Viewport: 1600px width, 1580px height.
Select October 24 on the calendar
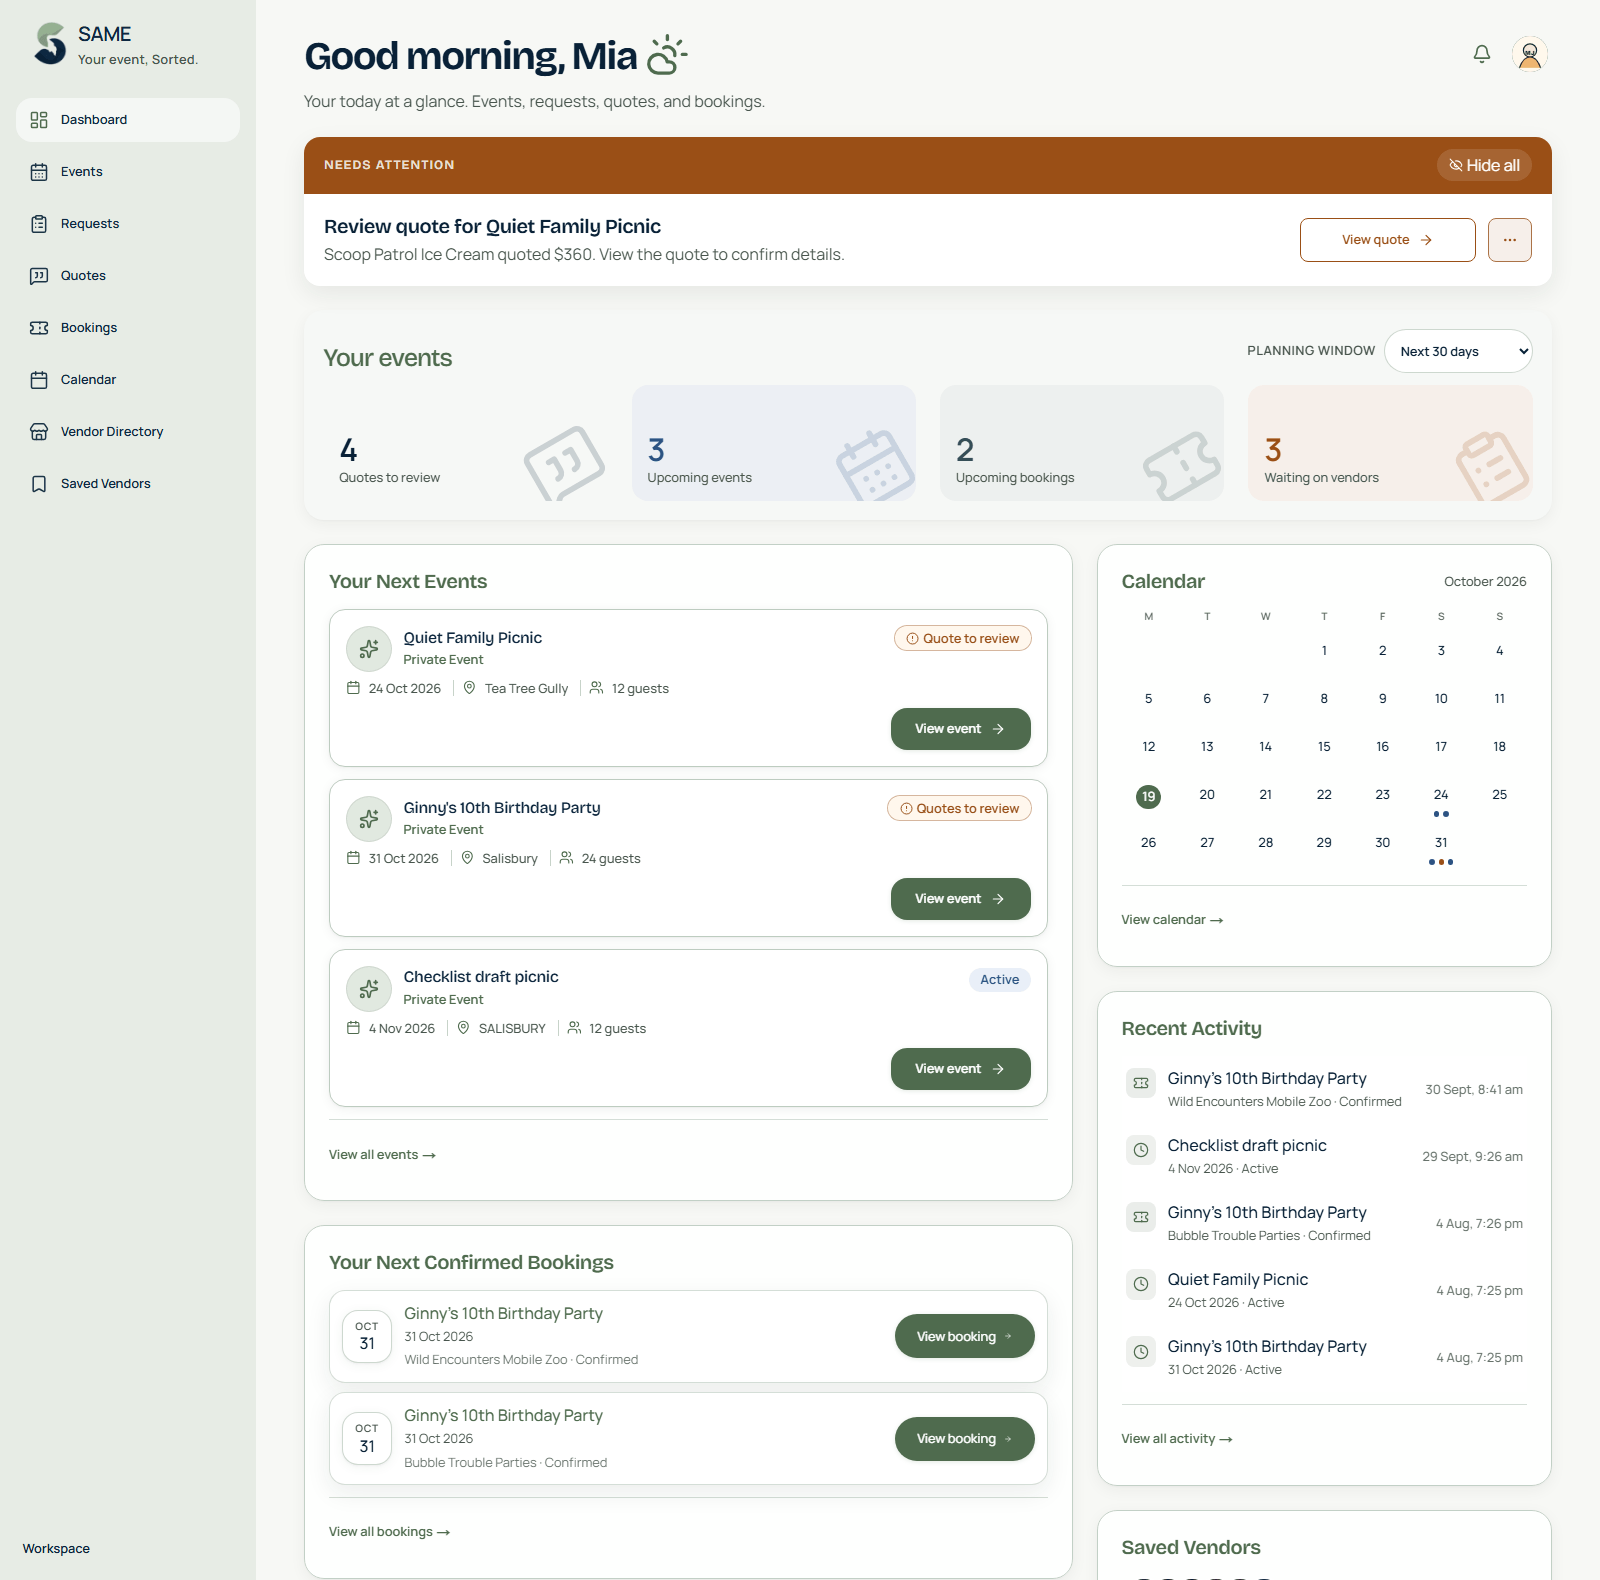pyautogui.click(x=1441, y=797)
